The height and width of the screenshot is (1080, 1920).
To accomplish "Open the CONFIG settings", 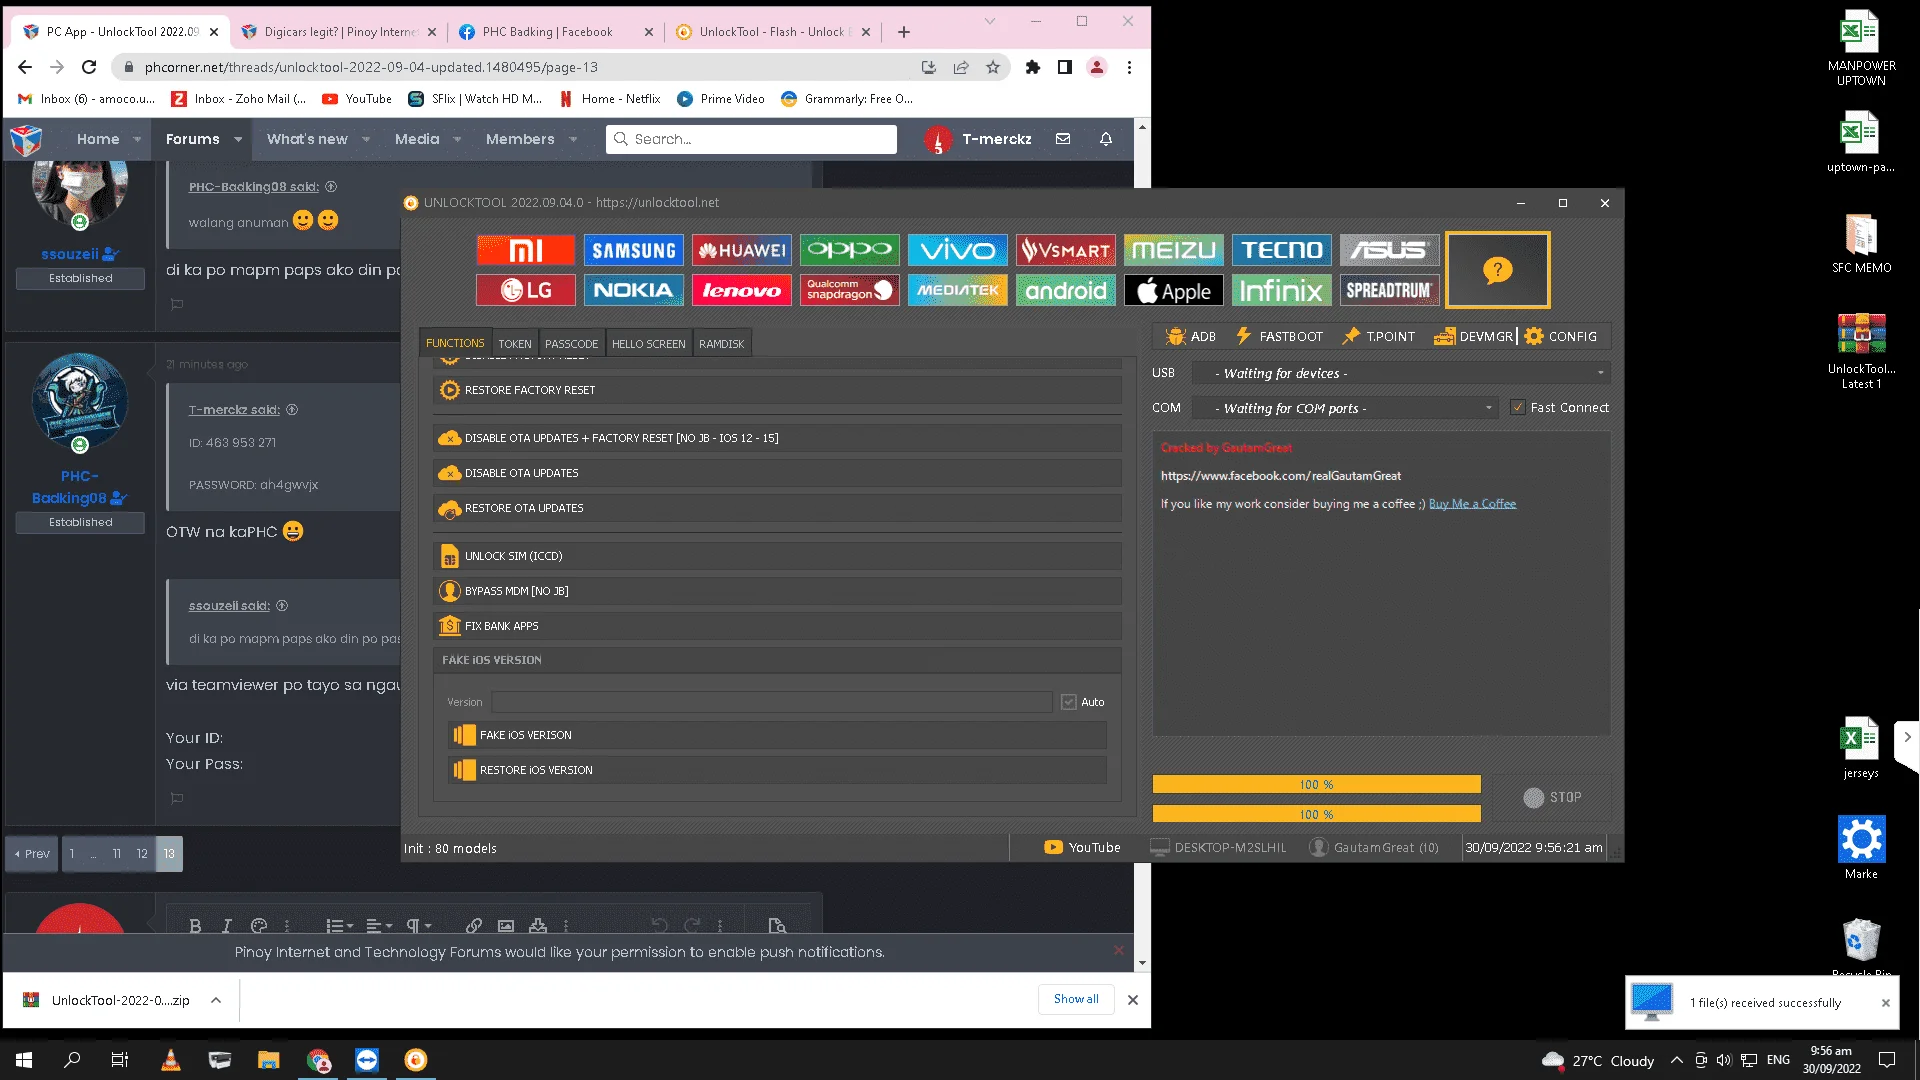I will pos(1561,336).
